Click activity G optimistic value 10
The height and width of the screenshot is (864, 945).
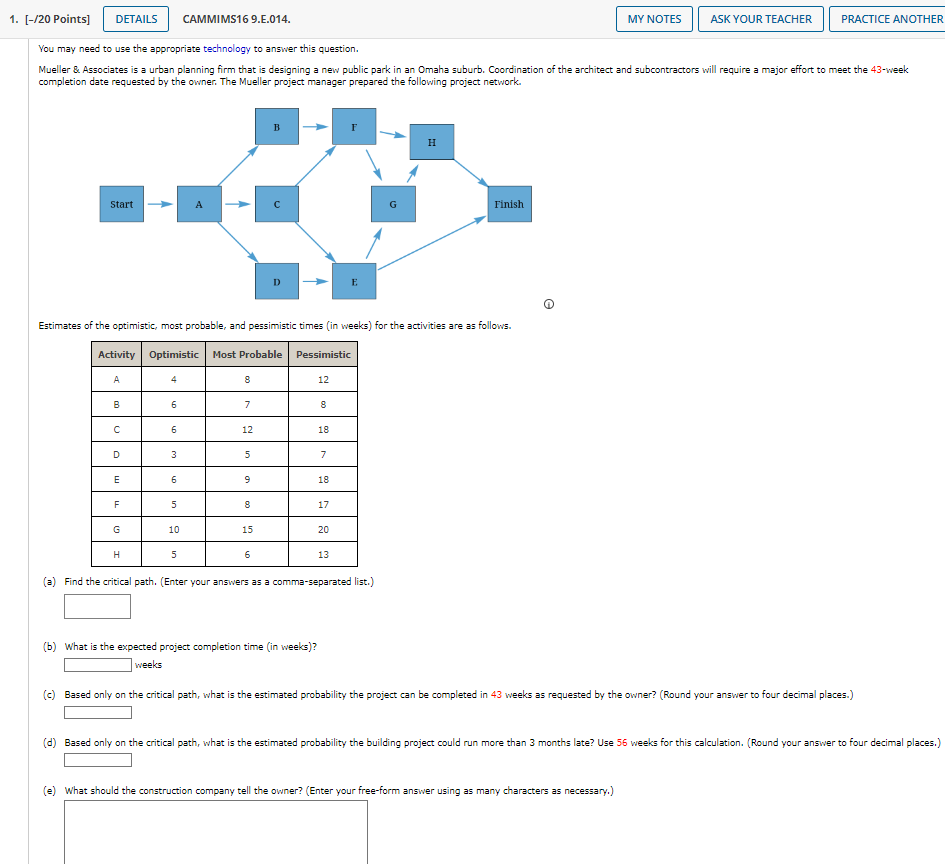[x=174, y=530]
